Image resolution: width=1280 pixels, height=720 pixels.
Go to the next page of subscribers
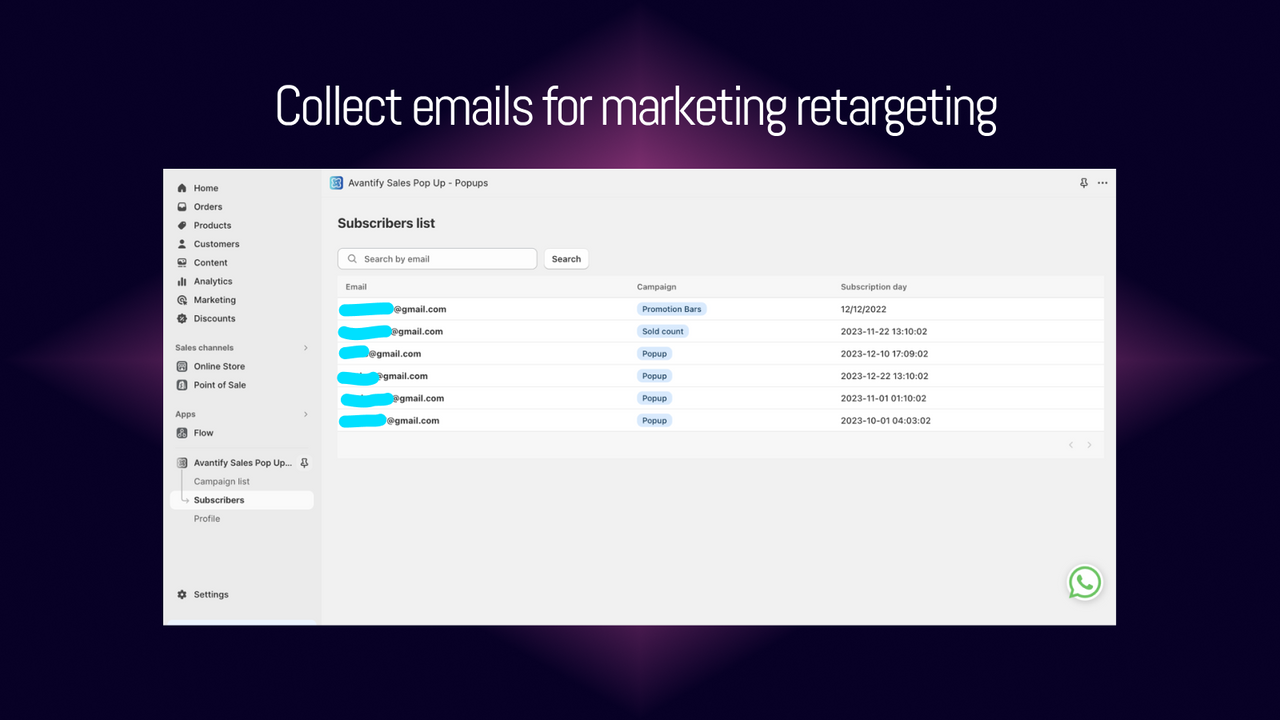(1089, 445)
